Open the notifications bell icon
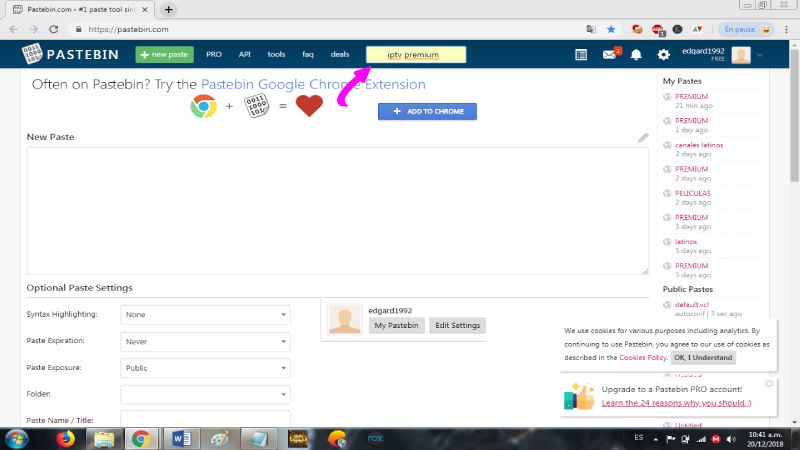The image size is (800, 450). (x=636, y=55)
